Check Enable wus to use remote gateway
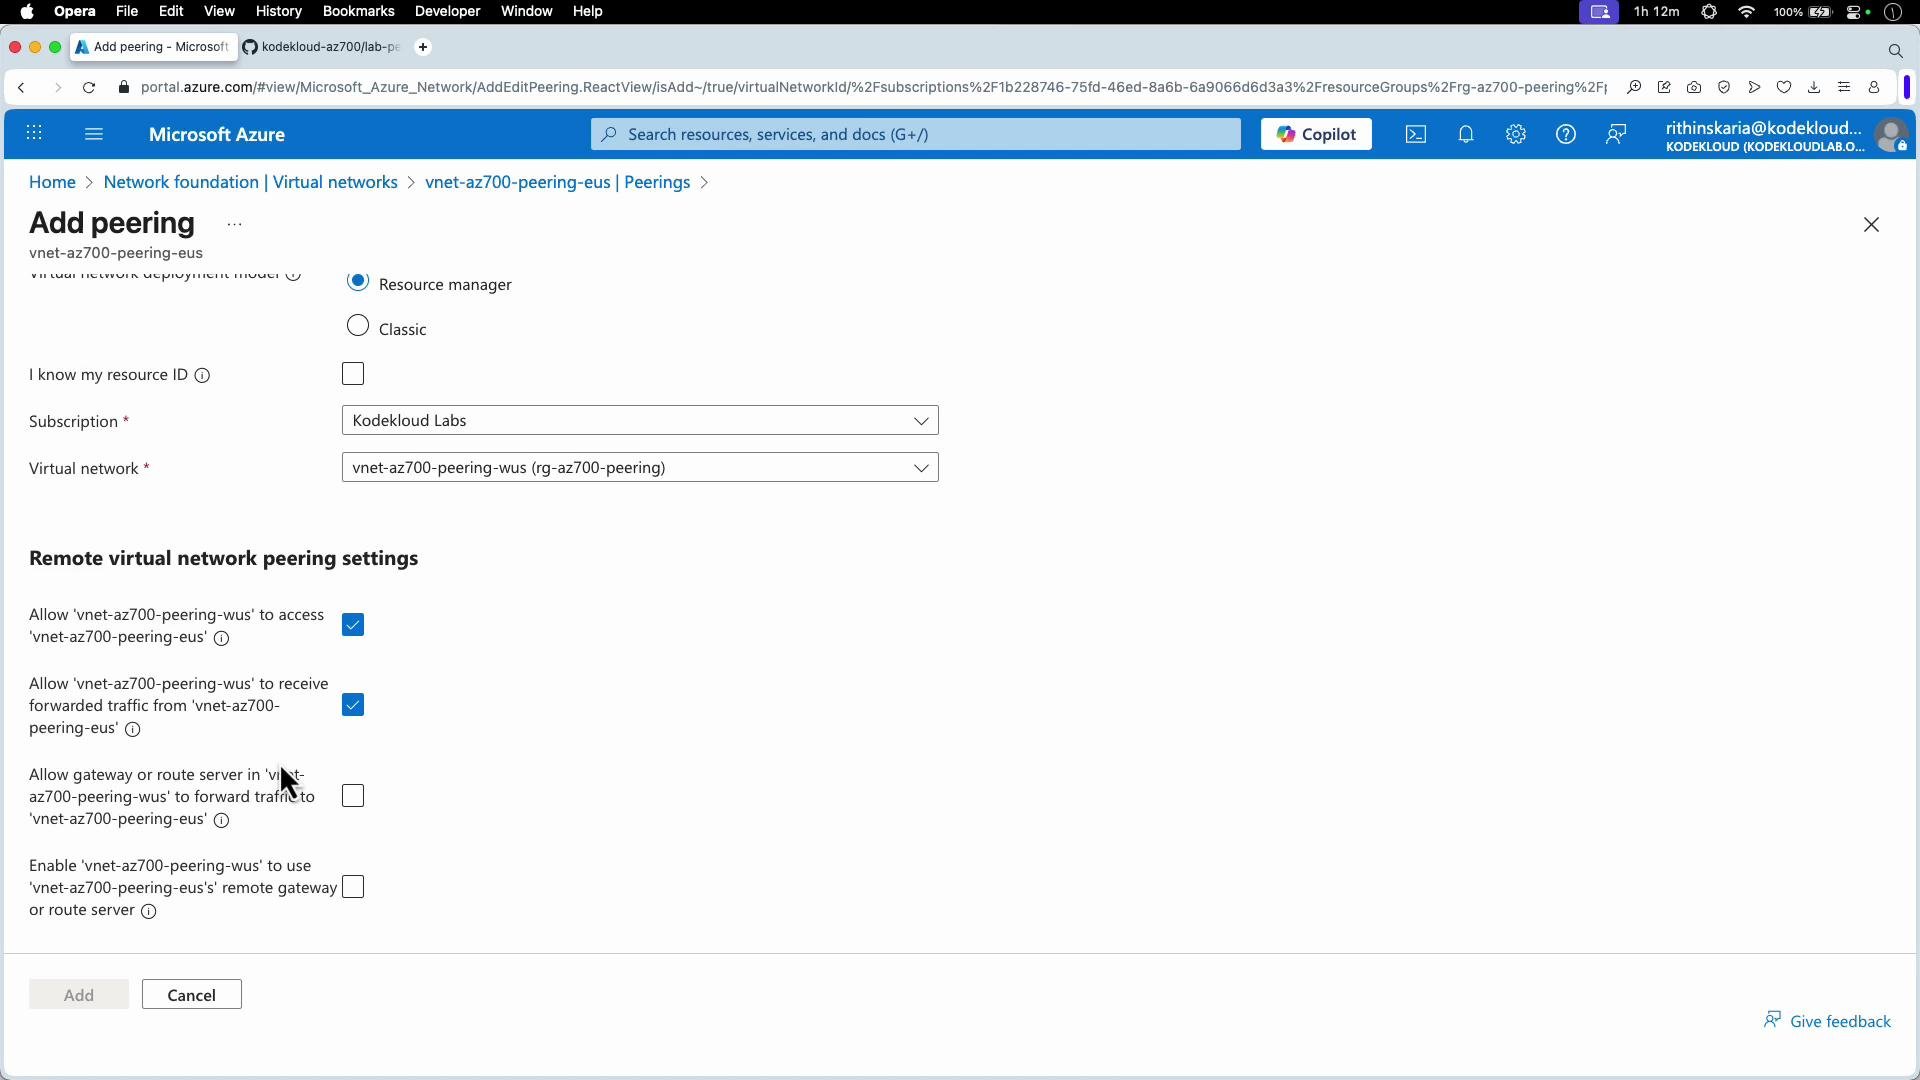Screen dimensions: 1920x1080 click(353, 887)
